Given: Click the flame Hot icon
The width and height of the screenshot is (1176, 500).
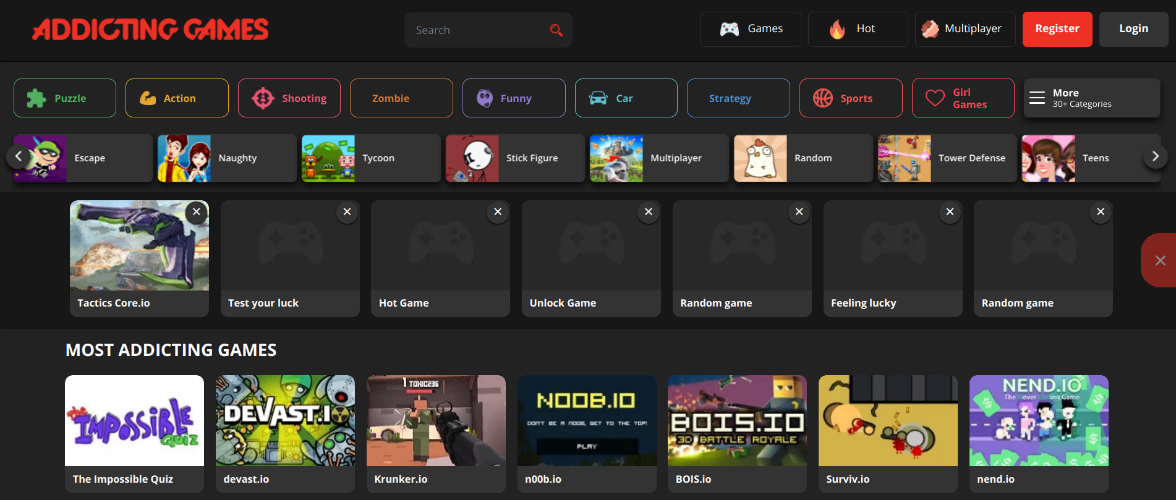Looking at the screenshot, I should (837, 29).
